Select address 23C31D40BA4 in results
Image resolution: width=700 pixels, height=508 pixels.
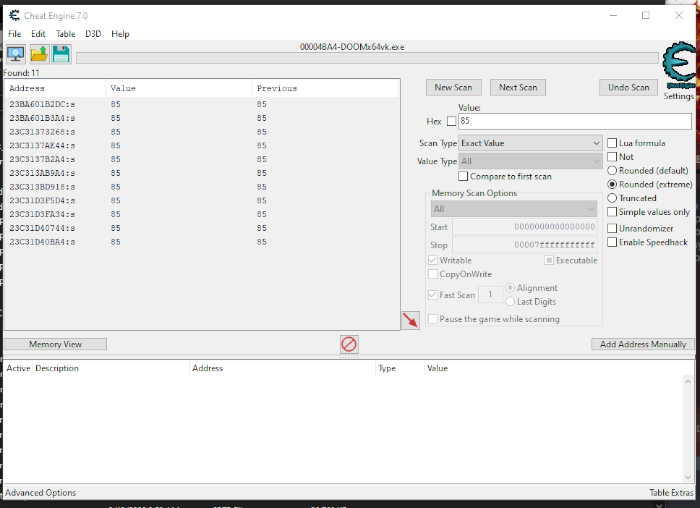click(202, 242)
